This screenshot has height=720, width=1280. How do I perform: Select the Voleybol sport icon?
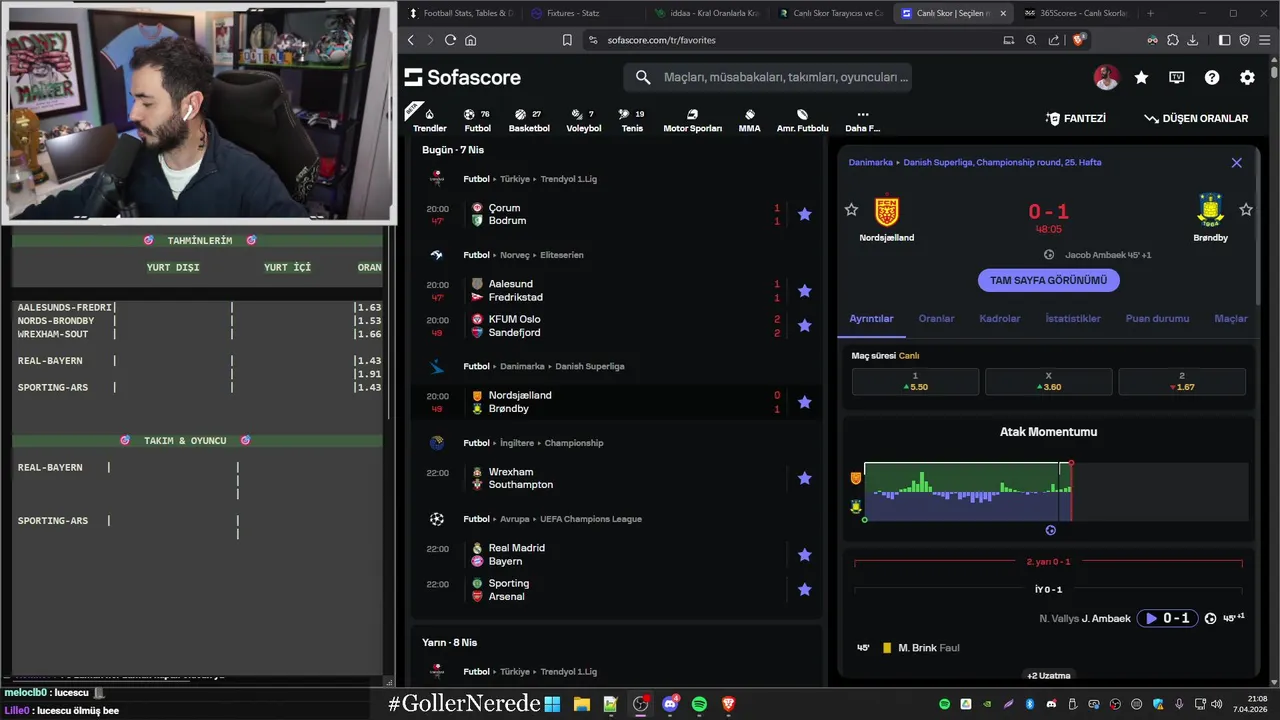[584, 119]
